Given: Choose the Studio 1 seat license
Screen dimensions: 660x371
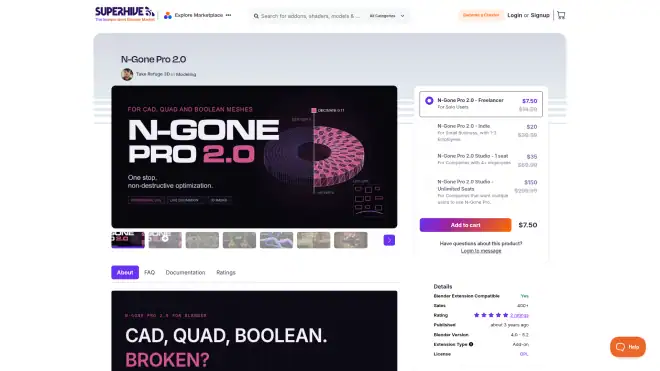Looking at the screenshot, I should pyautogui.click(x=481, y=160).
